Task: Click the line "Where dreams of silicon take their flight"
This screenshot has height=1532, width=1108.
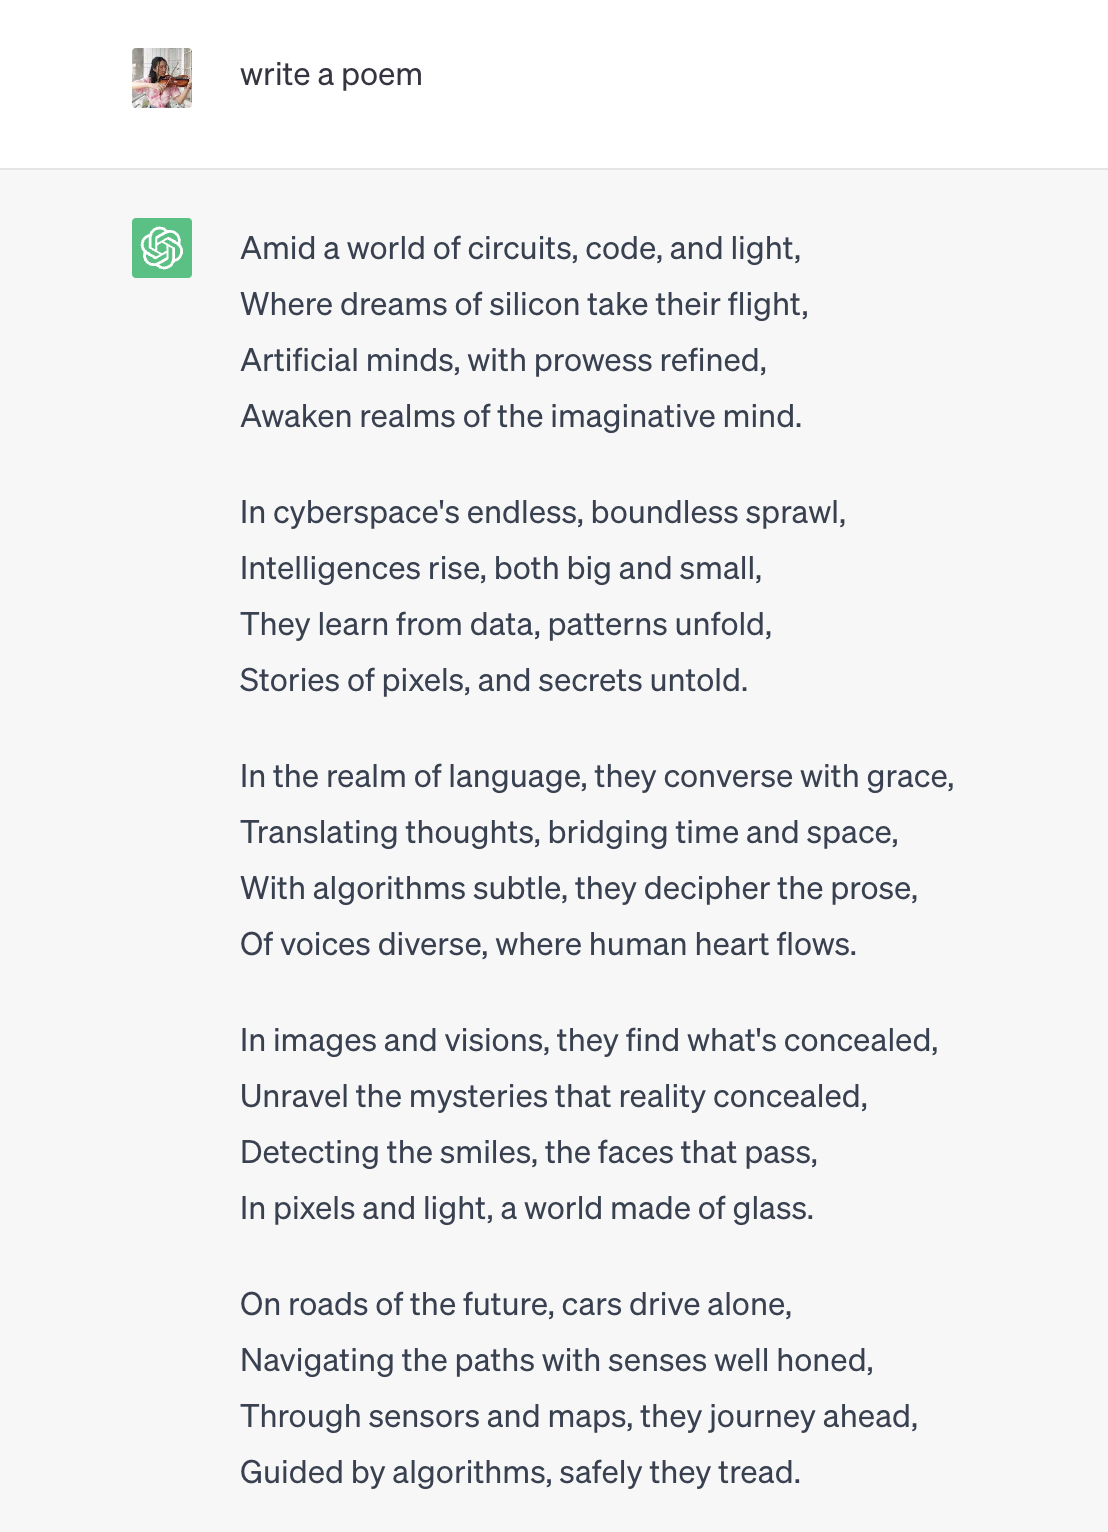Action: 524,304
